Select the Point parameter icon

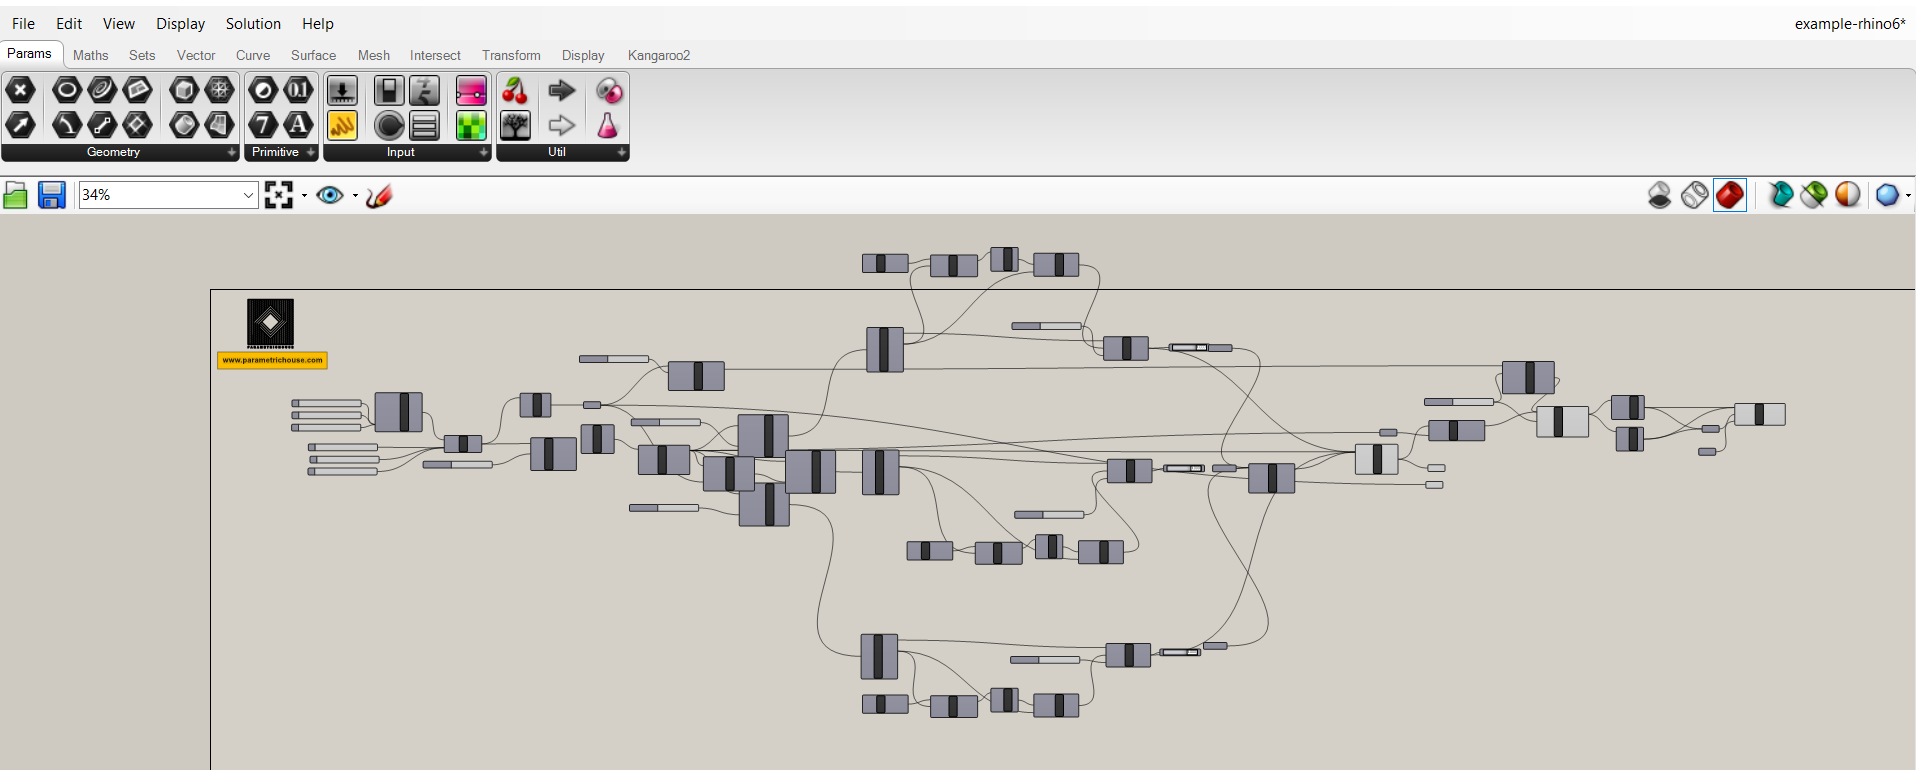tap(20, 90)
